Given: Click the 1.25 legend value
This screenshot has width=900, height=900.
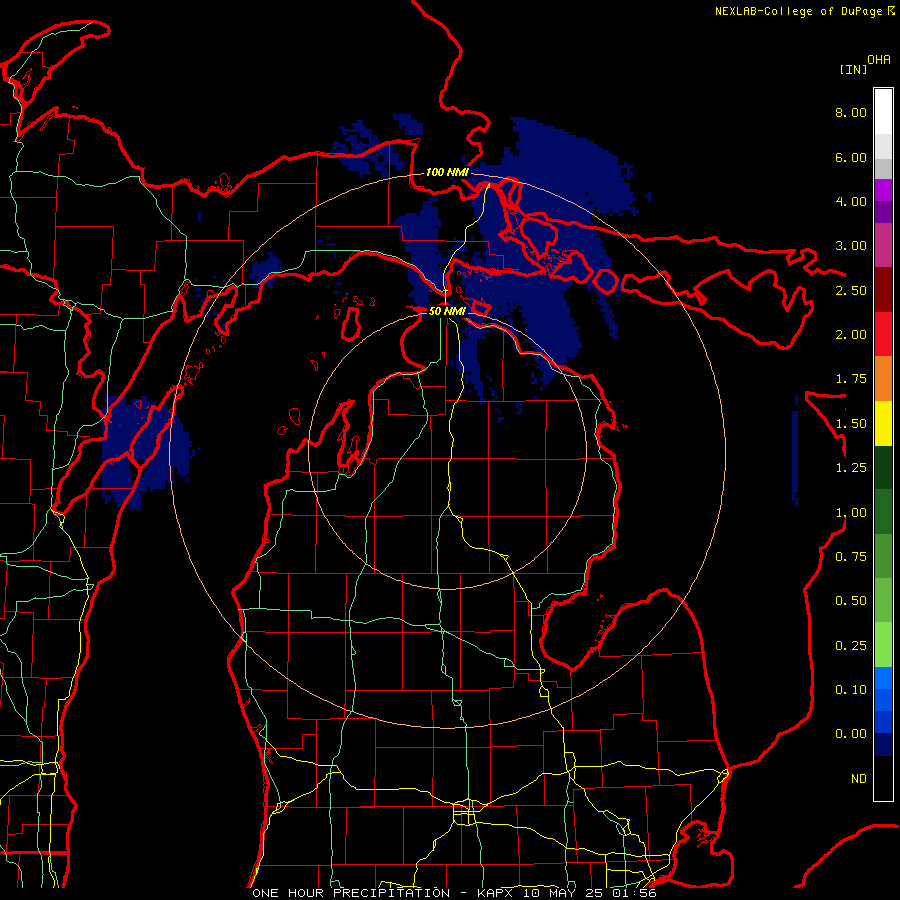Looking at the screenshot, I should [x=851, y=468].
